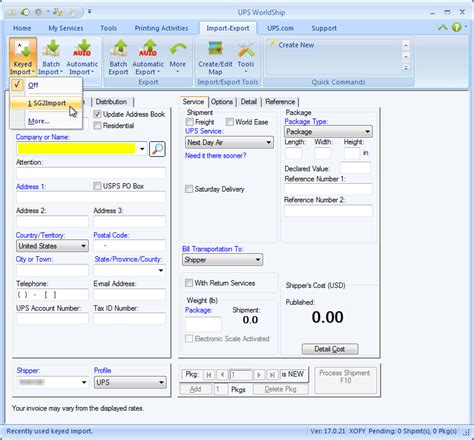
Task: Switch to the Options tab
Action: click(x=222, y=102)
